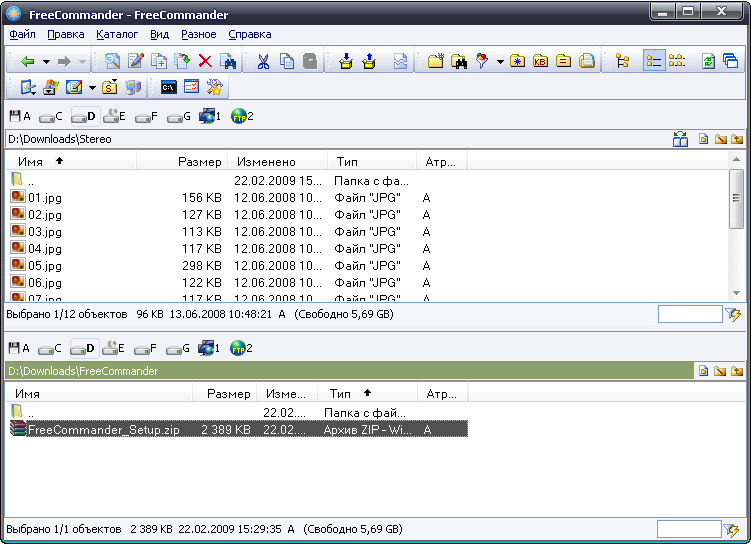Create new folder with the starred folder icon
The image size is (751, 544).
[436, 61]
